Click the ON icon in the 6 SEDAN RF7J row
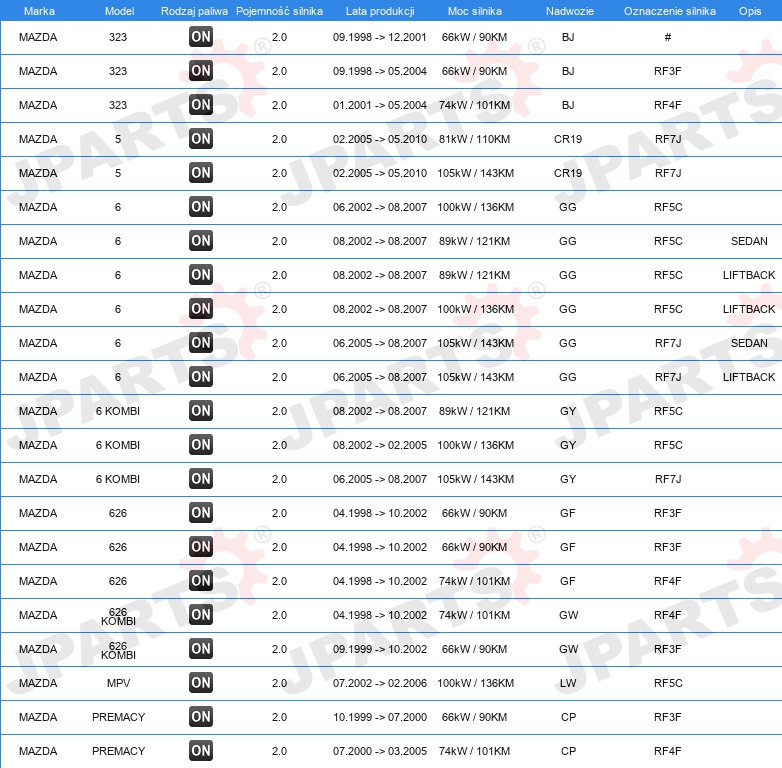Screen dimensions: 782x768 pos(201,343)
